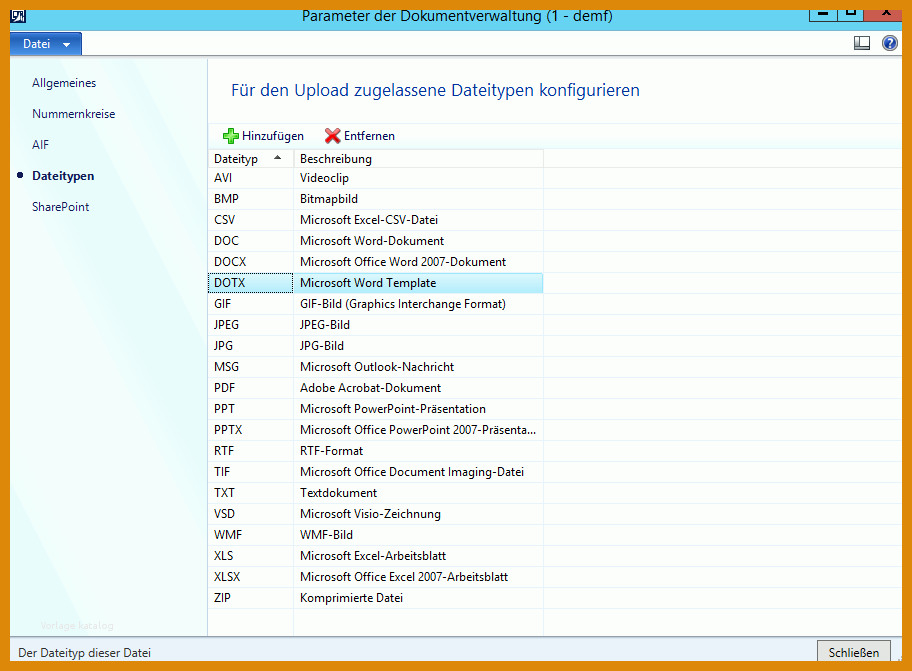Select the PPTX file type cell

click(251, 430)
